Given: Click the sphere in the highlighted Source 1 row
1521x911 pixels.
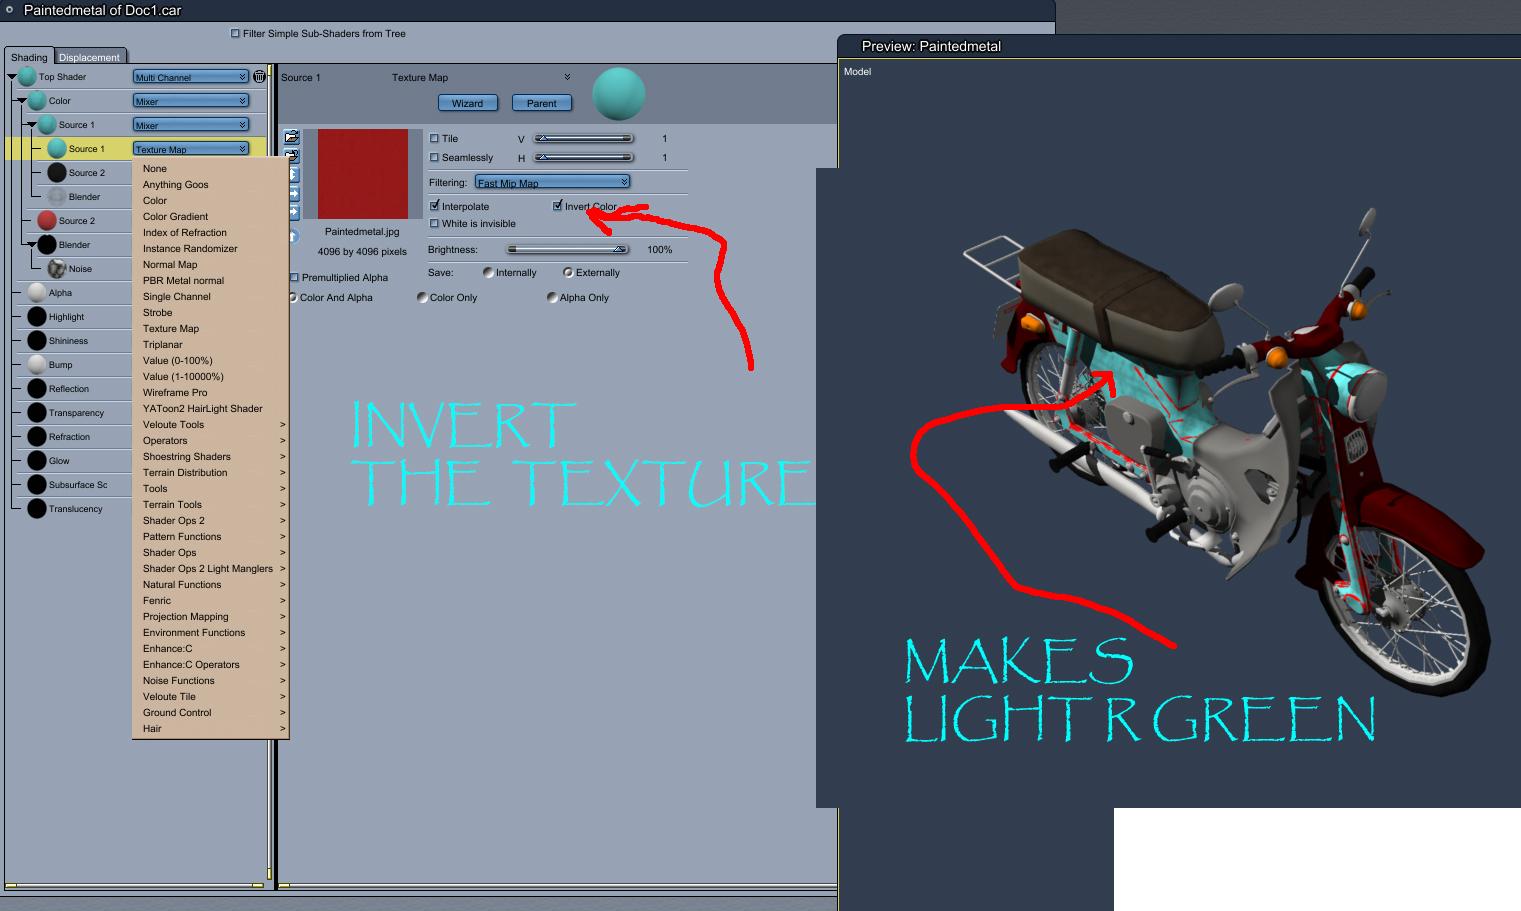Looking at the screenshot, I should (x=57, y=149).
